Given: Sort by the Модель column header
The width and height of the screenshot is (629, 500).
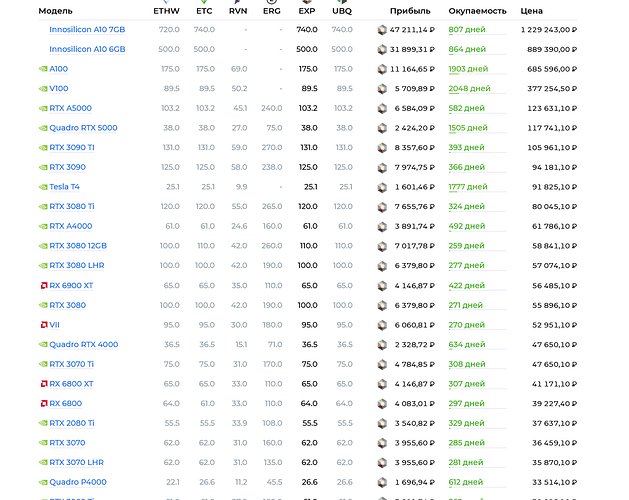Looking at the screenshot, I should coord(55,11).
